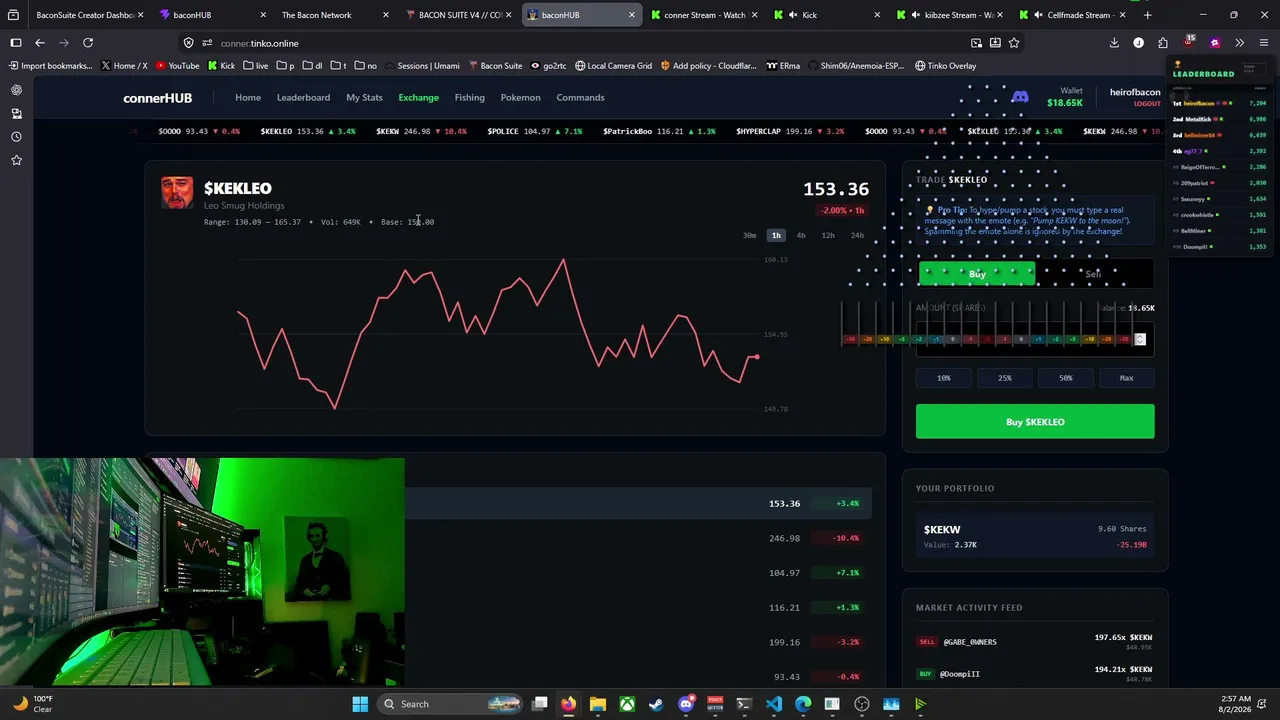Screen dimensions: 1280x720
Task: Open Windows Start menu
Action: 360,704
